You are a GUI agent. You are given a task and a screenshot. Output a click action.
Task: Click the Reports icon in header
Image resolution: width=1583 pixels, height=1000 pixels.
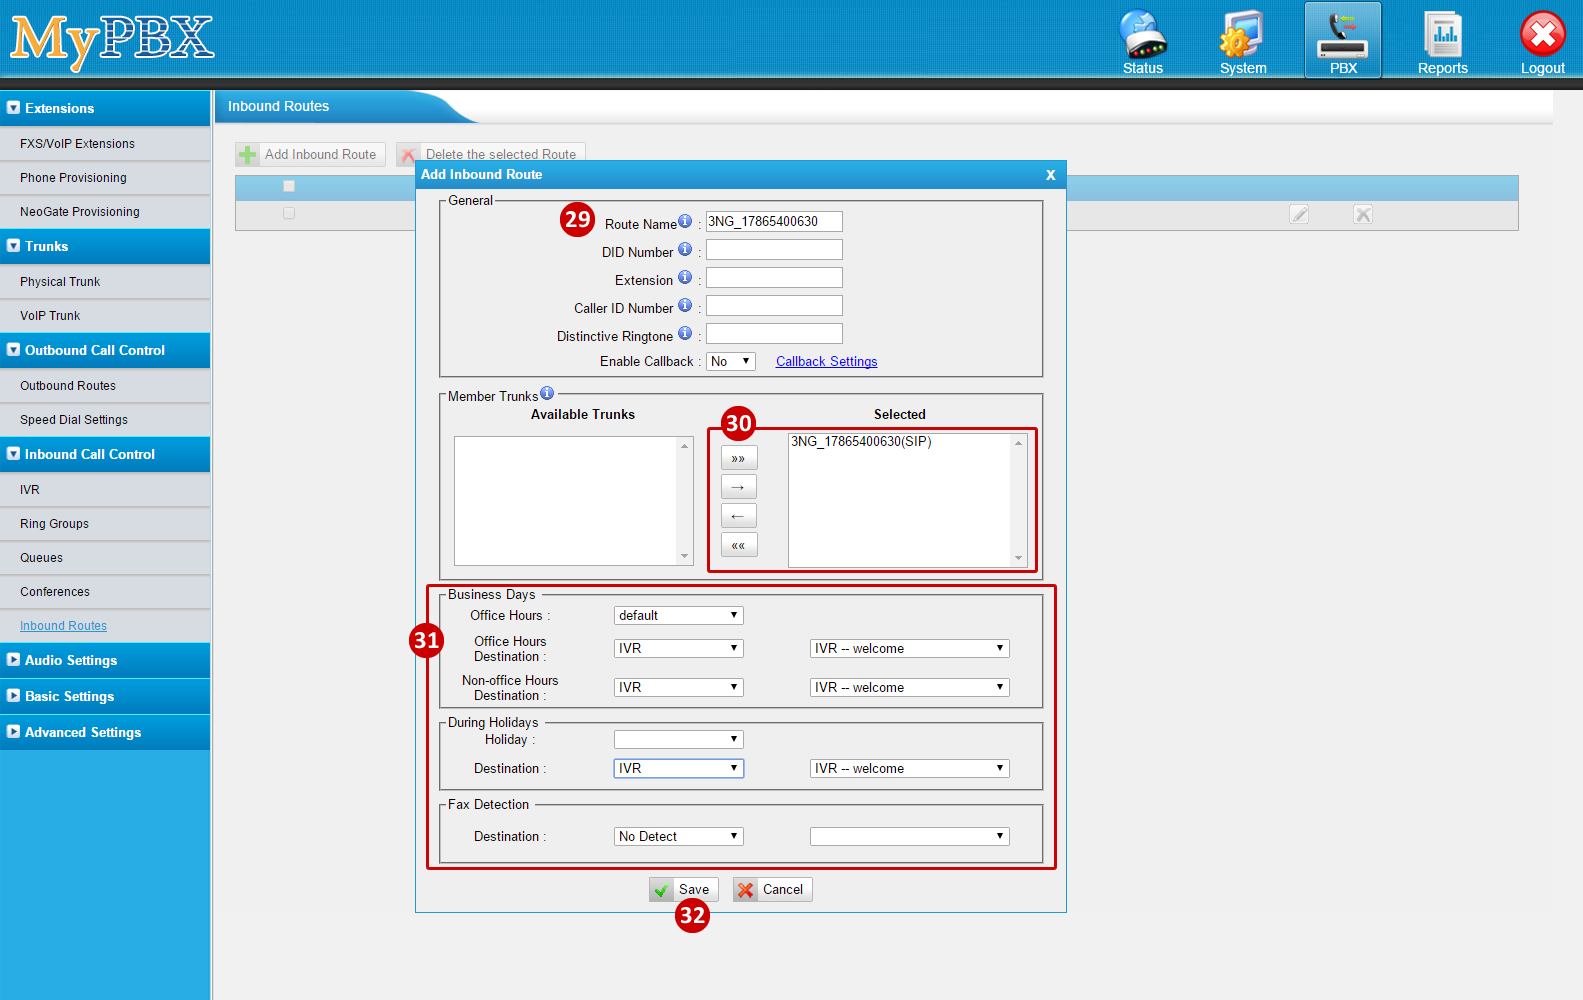[1442, 40]
